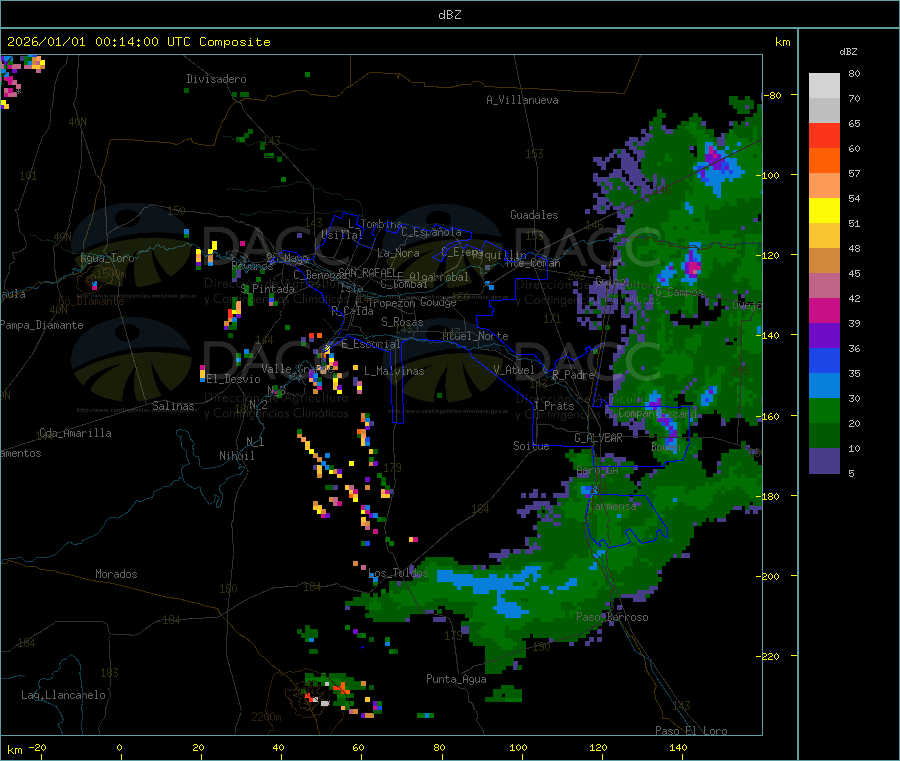Click the slate purple 5-10 dBZ legend swatch

coord(824,461)
